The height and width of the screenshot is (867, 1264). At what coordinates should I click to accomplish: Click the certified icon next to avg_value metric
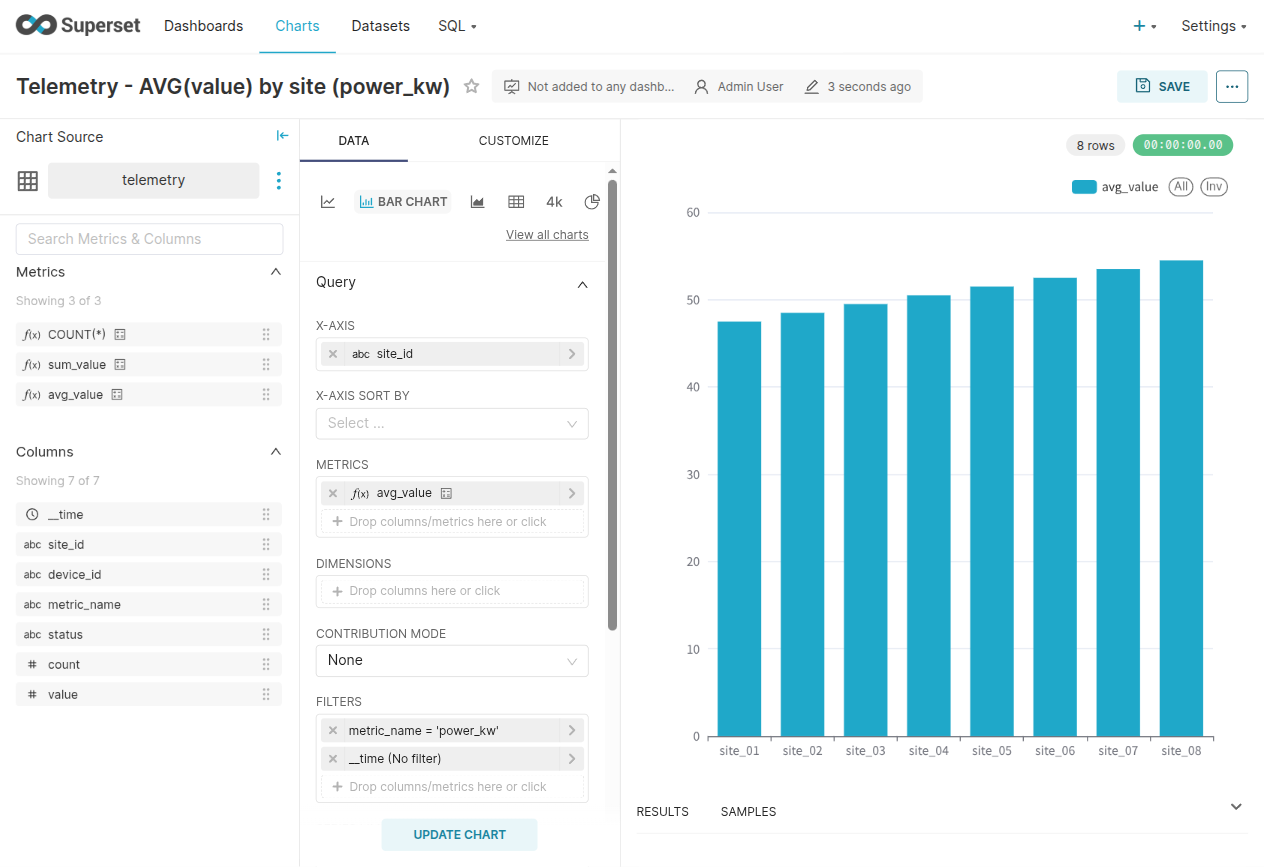[117, 395]
